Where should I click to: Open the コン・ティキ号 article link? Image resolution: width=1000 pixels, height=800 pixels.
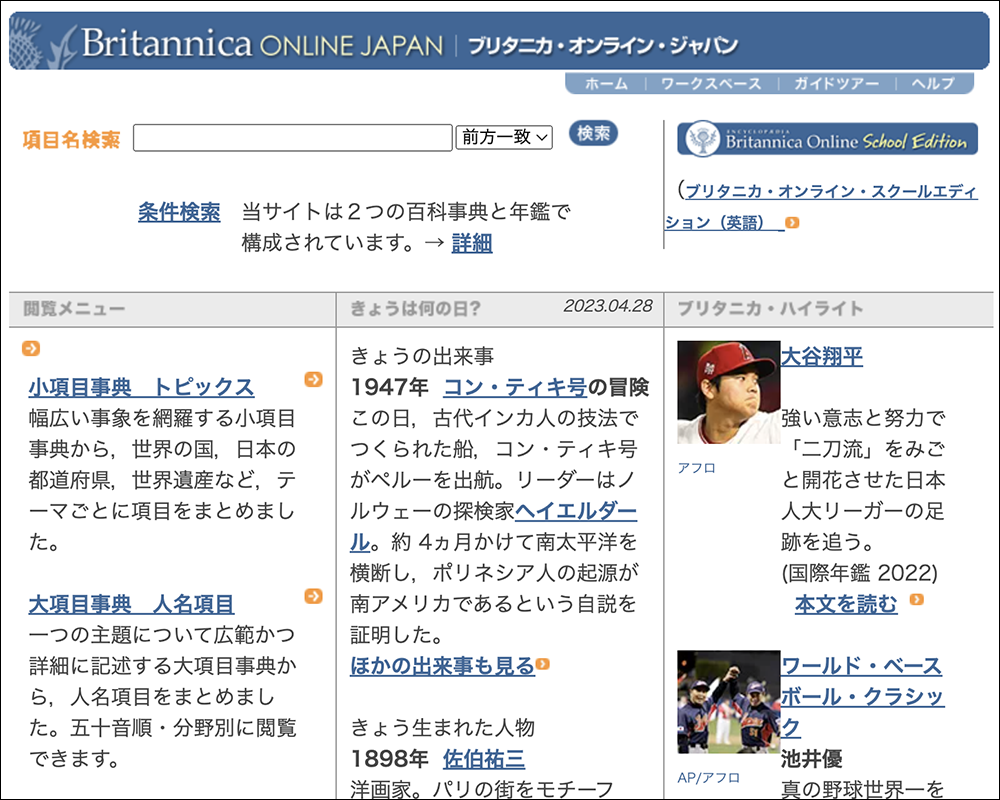point(515,387)
